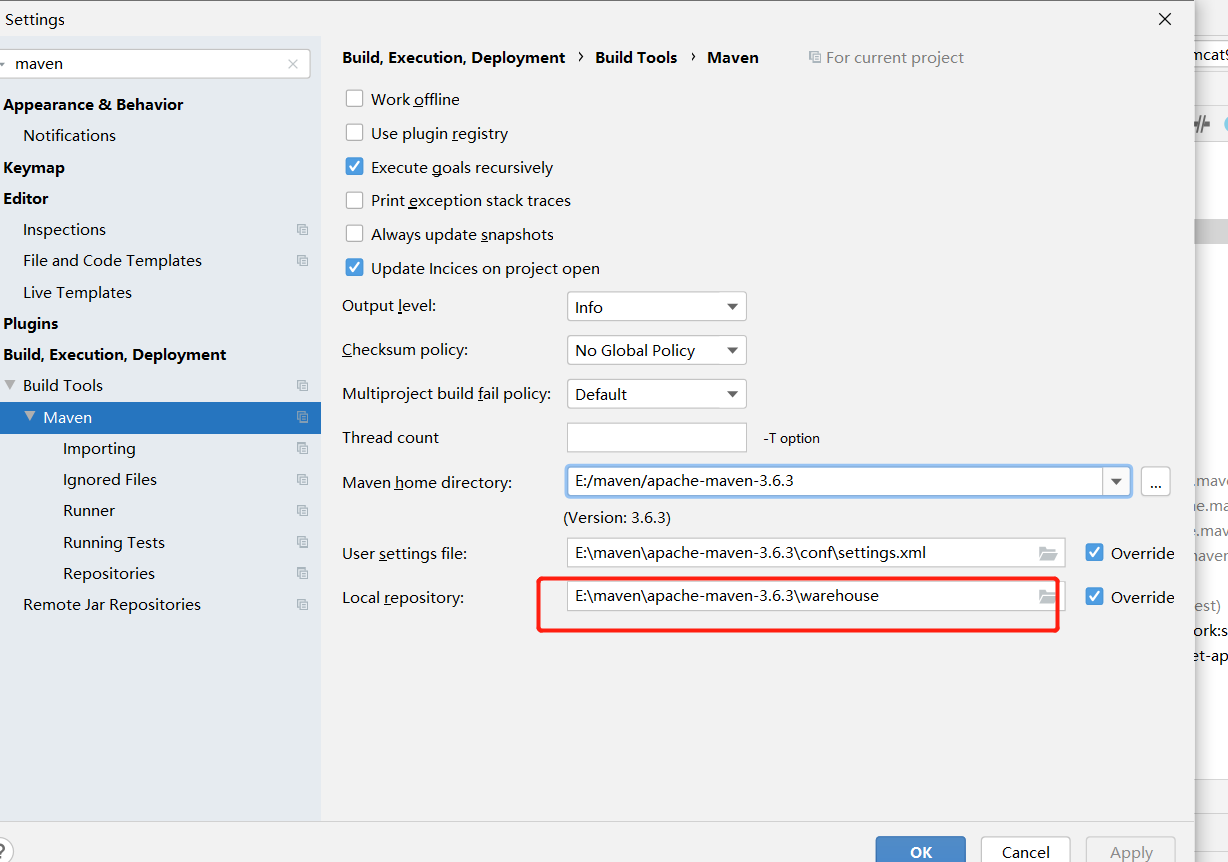This screenshot has height=862, width=1228.
Task: Collapse the Maven tree node
Action: [30, 417]
